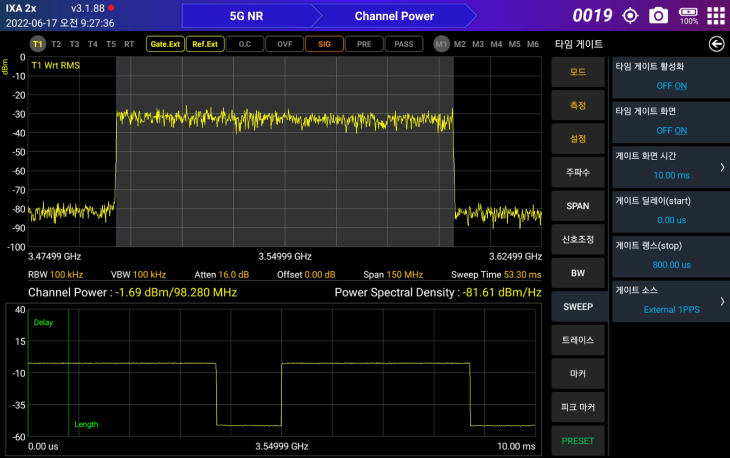Check the battery status icon

[688, 16]
